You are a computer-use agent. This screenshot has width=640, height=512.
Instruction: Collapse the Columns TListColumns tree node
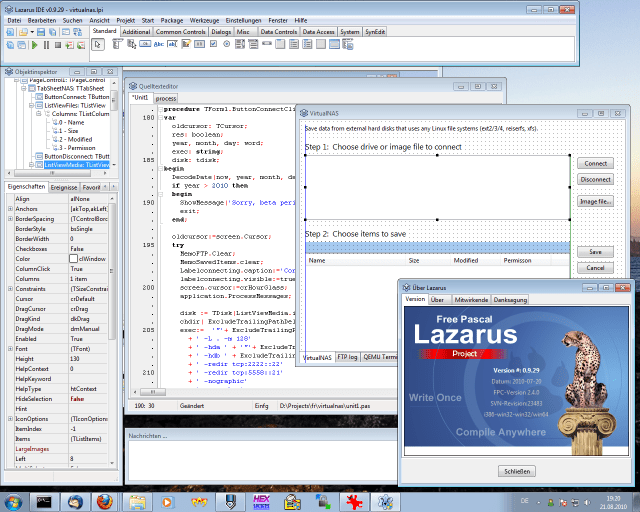pyautogui.click(x=39, y=114)
